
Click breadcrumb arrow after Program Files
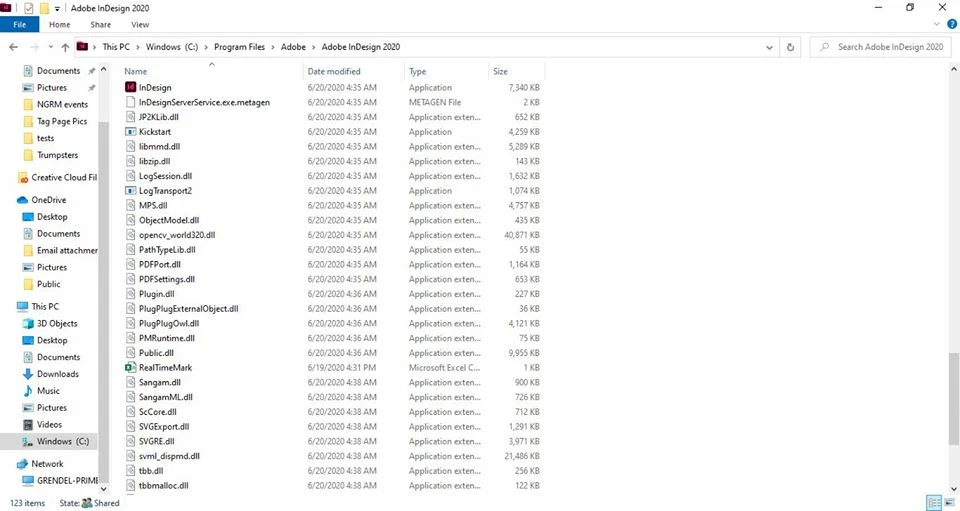point(273,47)
